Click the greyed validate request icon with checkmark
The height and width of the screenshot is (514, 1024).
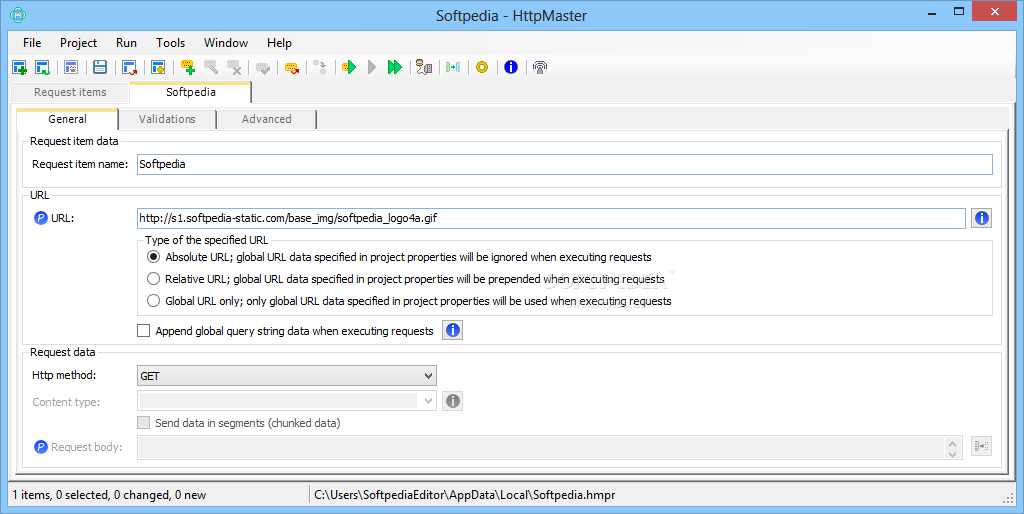click(263, 67)
